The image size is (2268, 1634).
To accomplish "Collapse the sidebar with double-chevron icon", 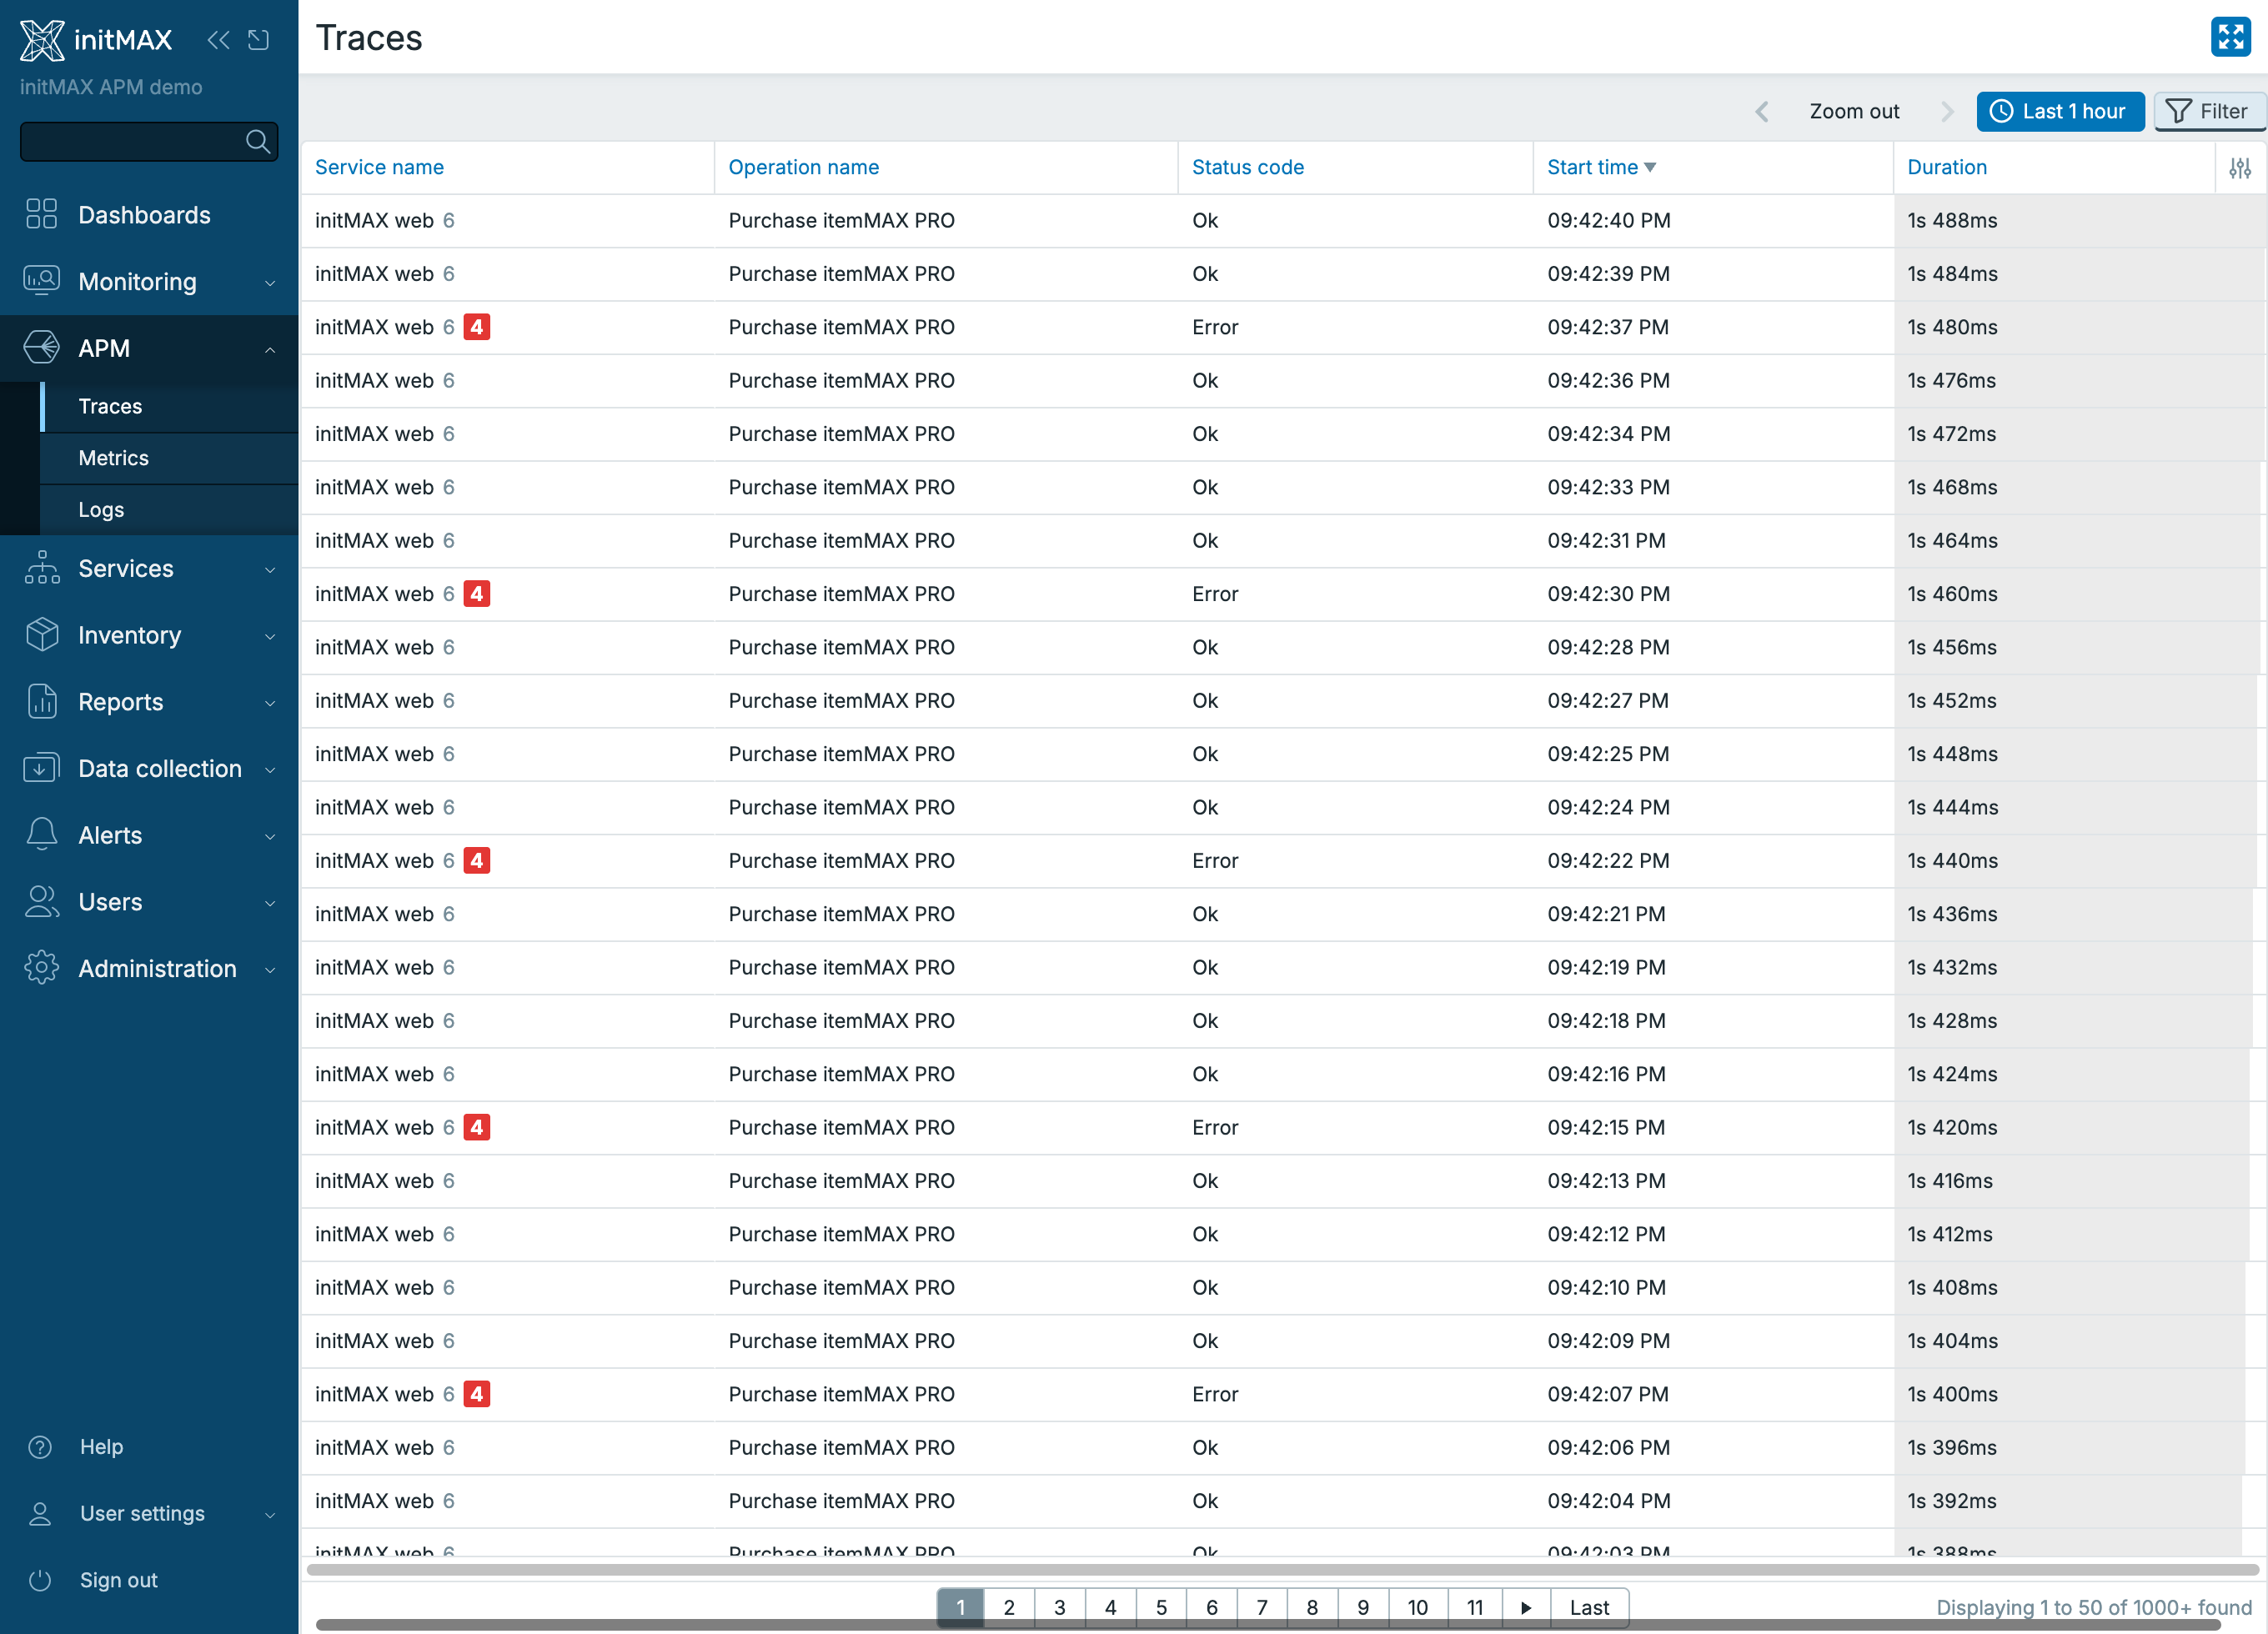I will point(218,40).
